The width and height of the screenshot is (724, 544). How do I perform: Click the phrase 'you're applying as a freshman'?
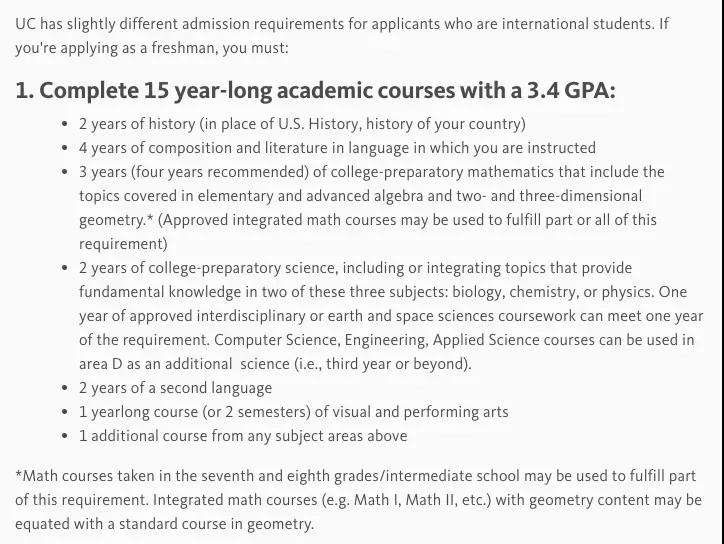point(115,48)
